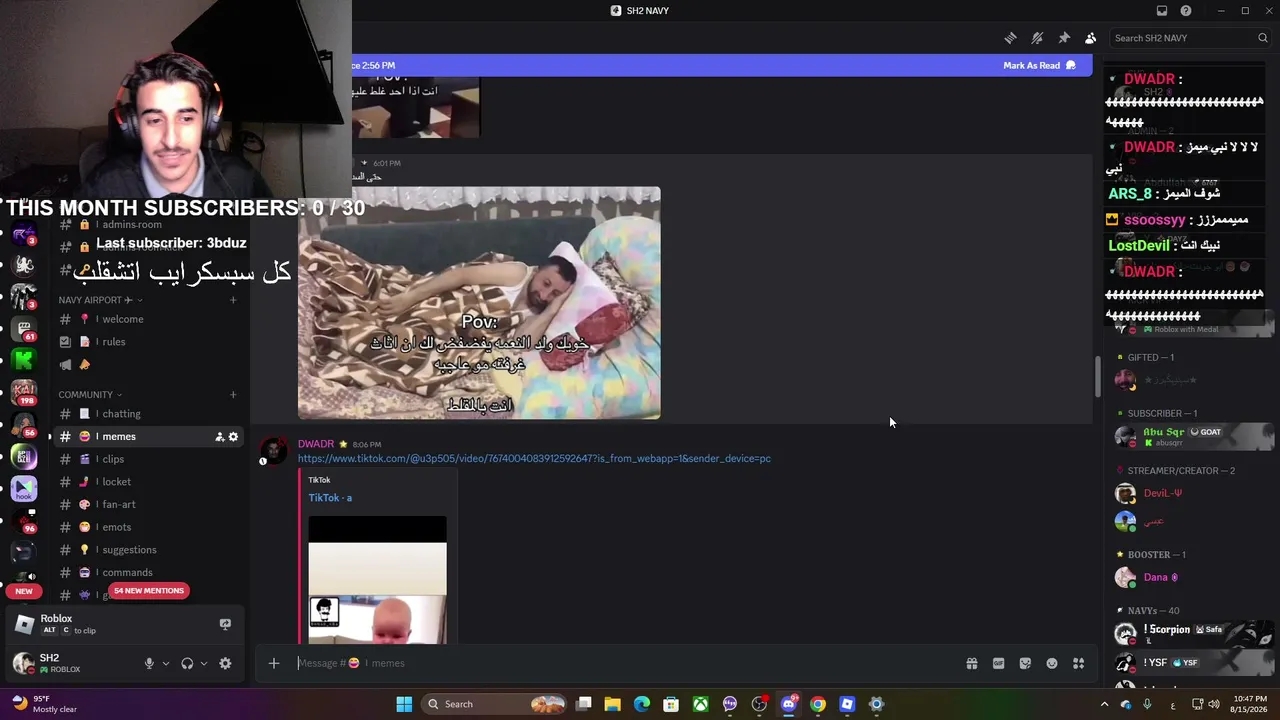The height and width of the screenshot is (720, 1280).
Task: Open memes channel settings gear
Action: [234, 437]
